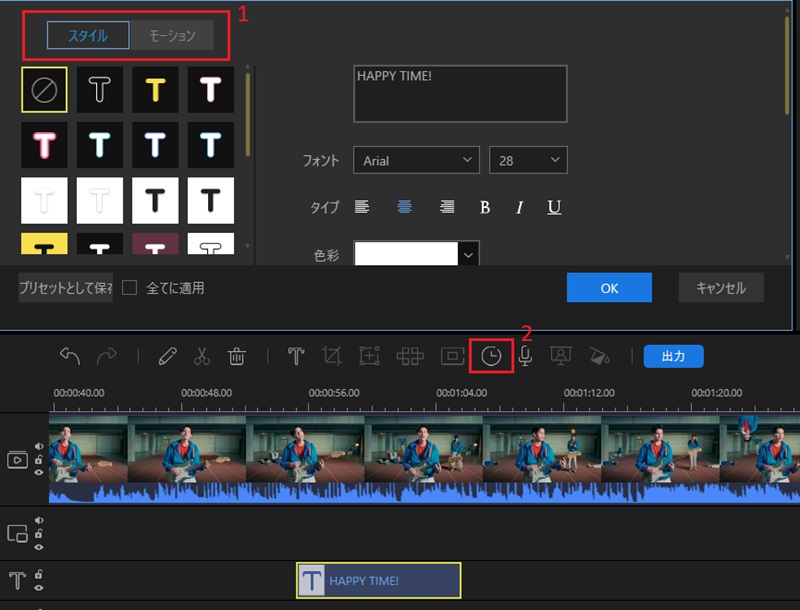Click the プリセットとして保存 button
This screenshot has width=800, height=610.
pyautogui.click(x=66, y=288)
